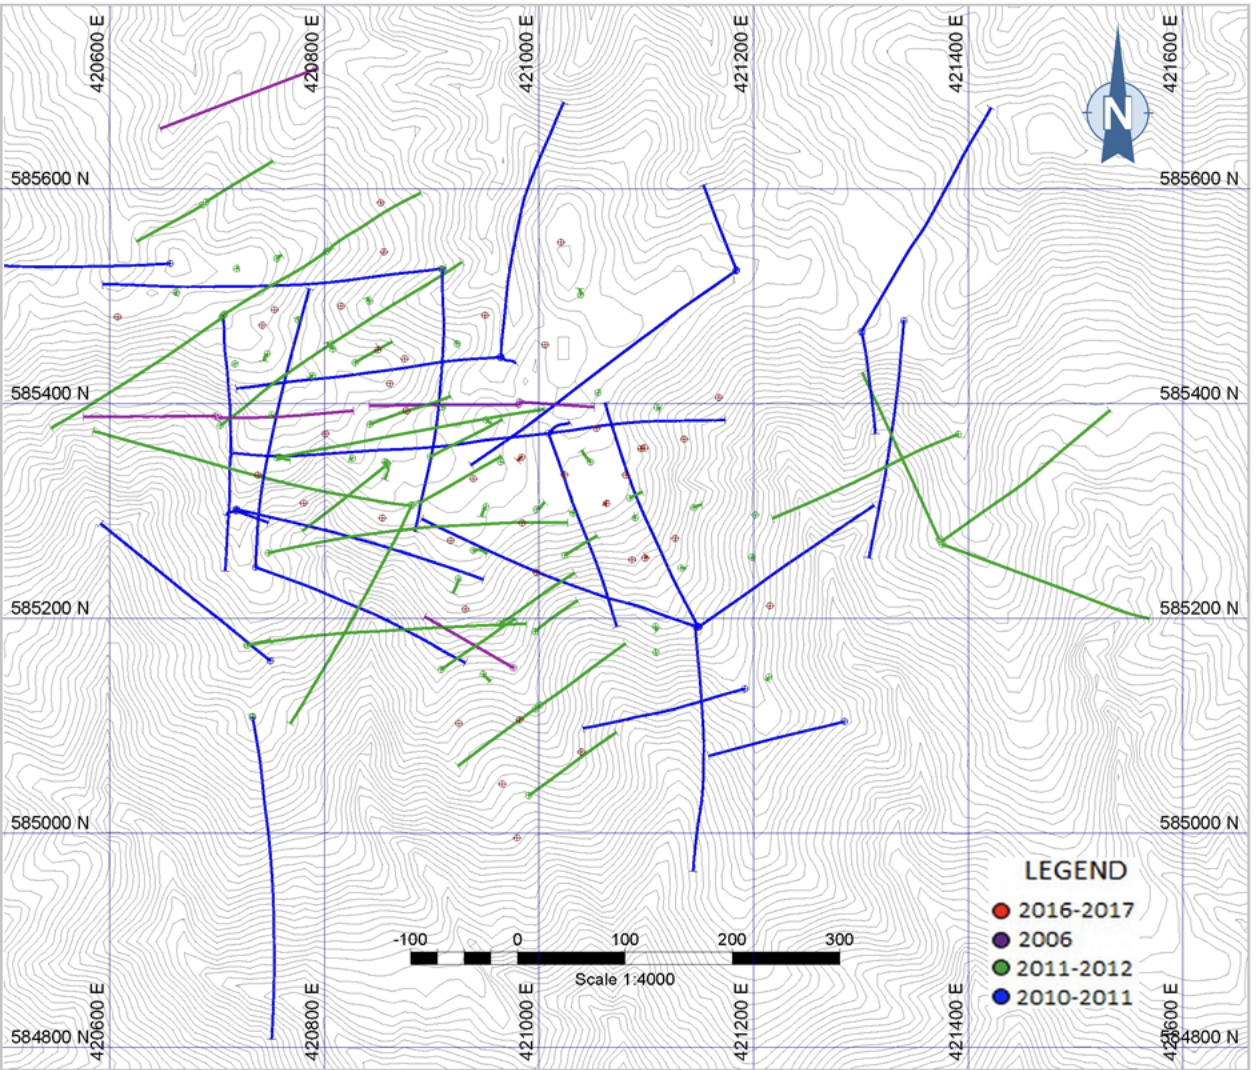This screenshot has width=1256, height=1070.
Task: Select the purple 2006 legend marker
Action: (x=1003, y=940)
